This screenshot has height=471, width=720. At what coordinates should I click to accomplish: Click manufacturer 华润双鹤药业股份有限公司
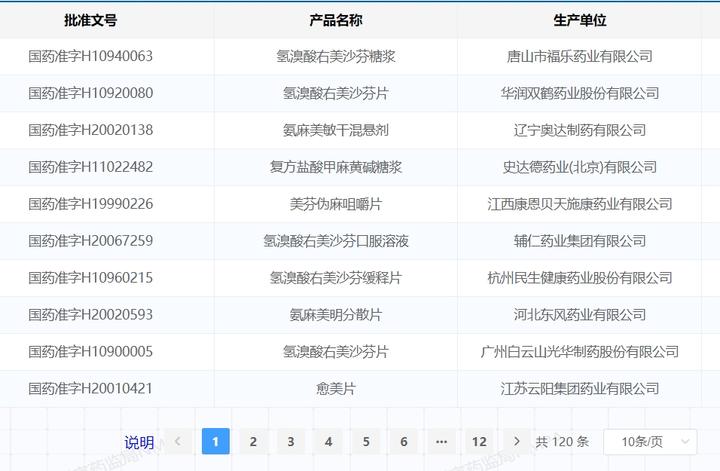tap(580, 93)
